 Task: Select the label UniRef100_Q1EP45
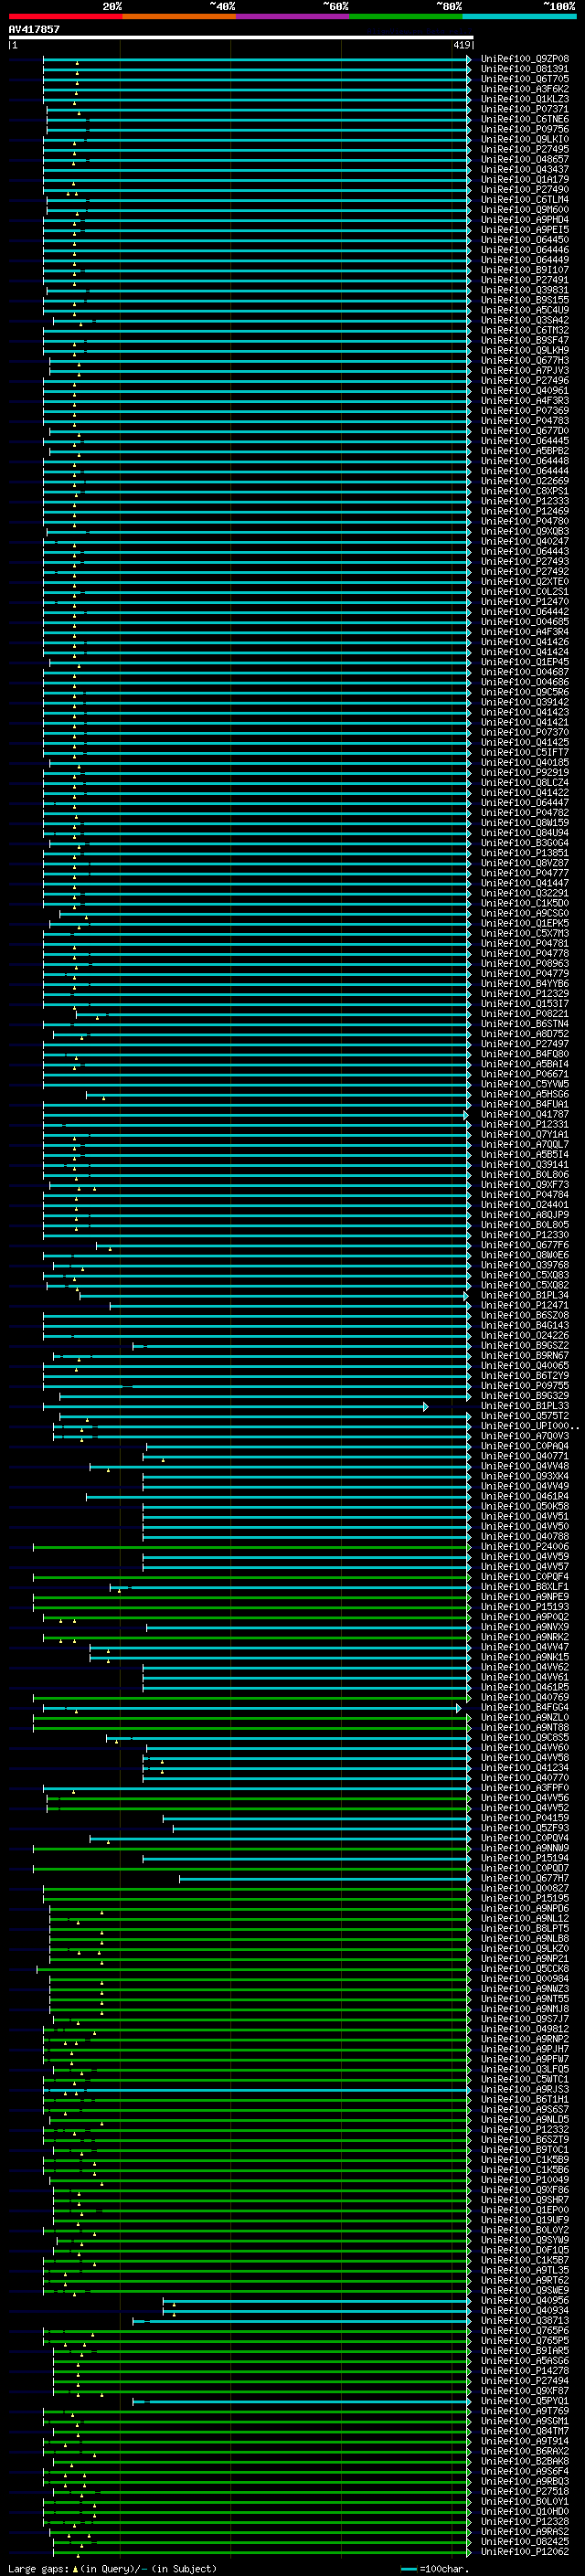click(524, 662)
